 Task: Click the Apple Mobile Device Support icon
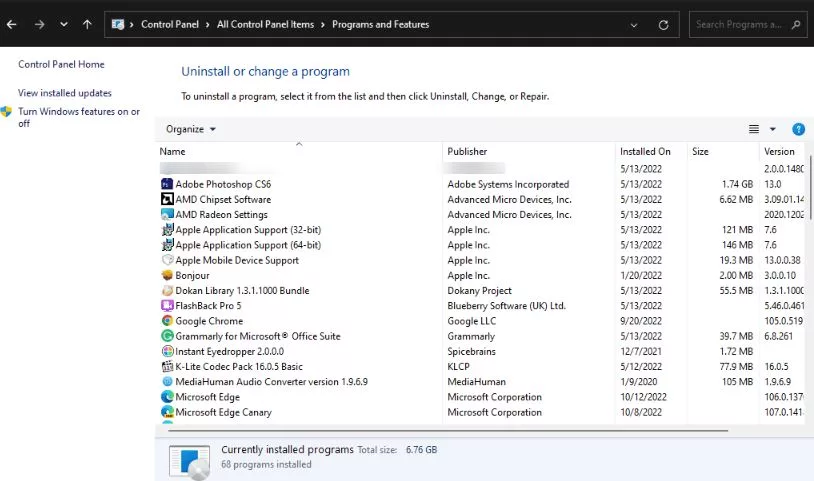pyautogui.click(x=167, y=260)
